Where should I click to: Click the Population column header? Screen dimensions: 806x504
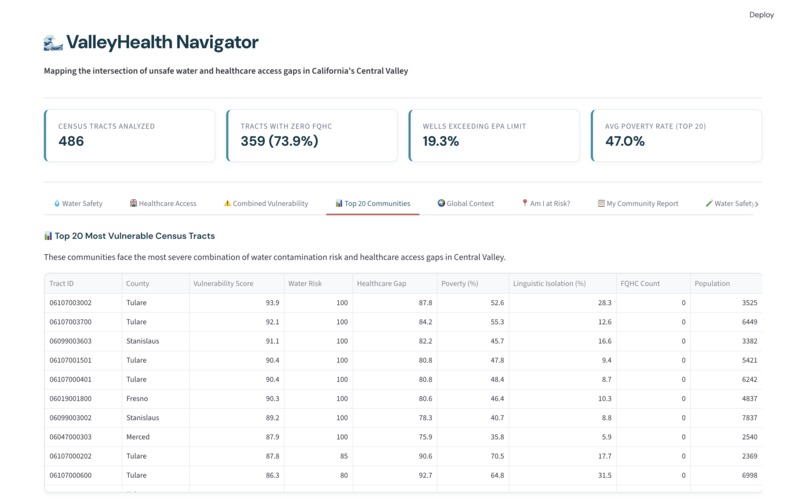(x=726, y=283)
